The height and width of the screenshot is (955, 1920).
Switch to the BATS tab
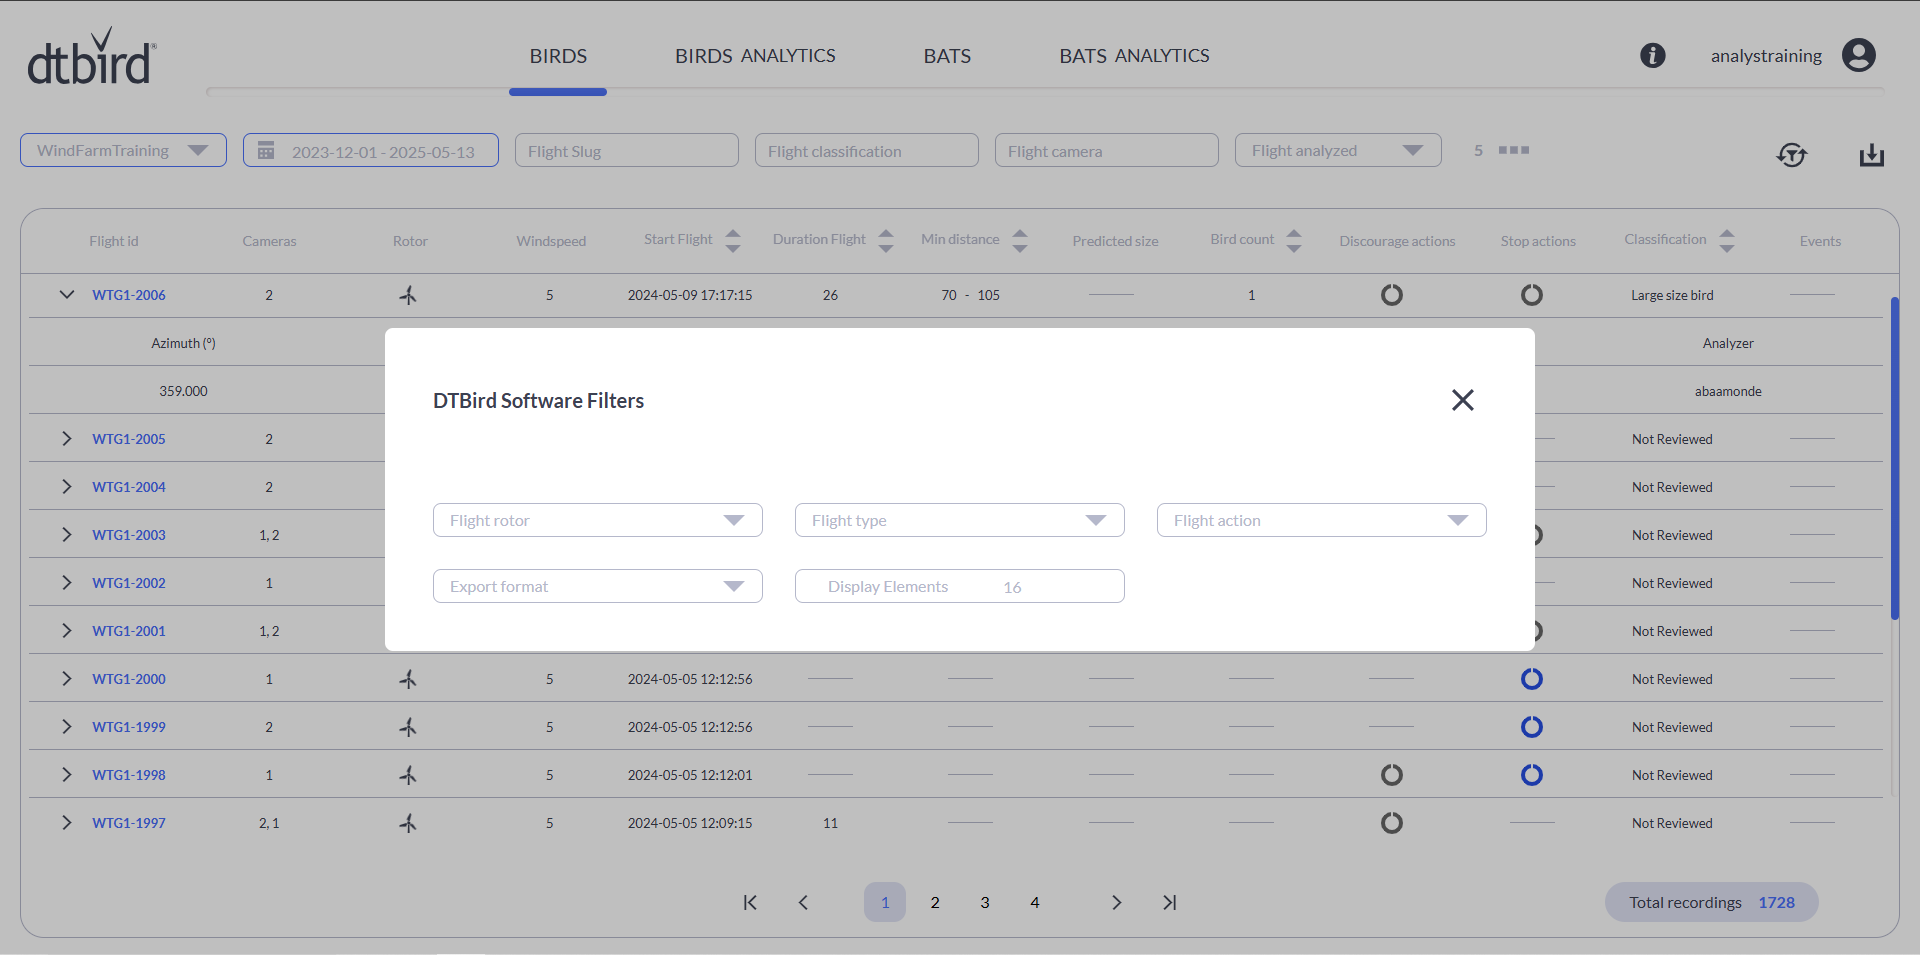pos(947,56)
